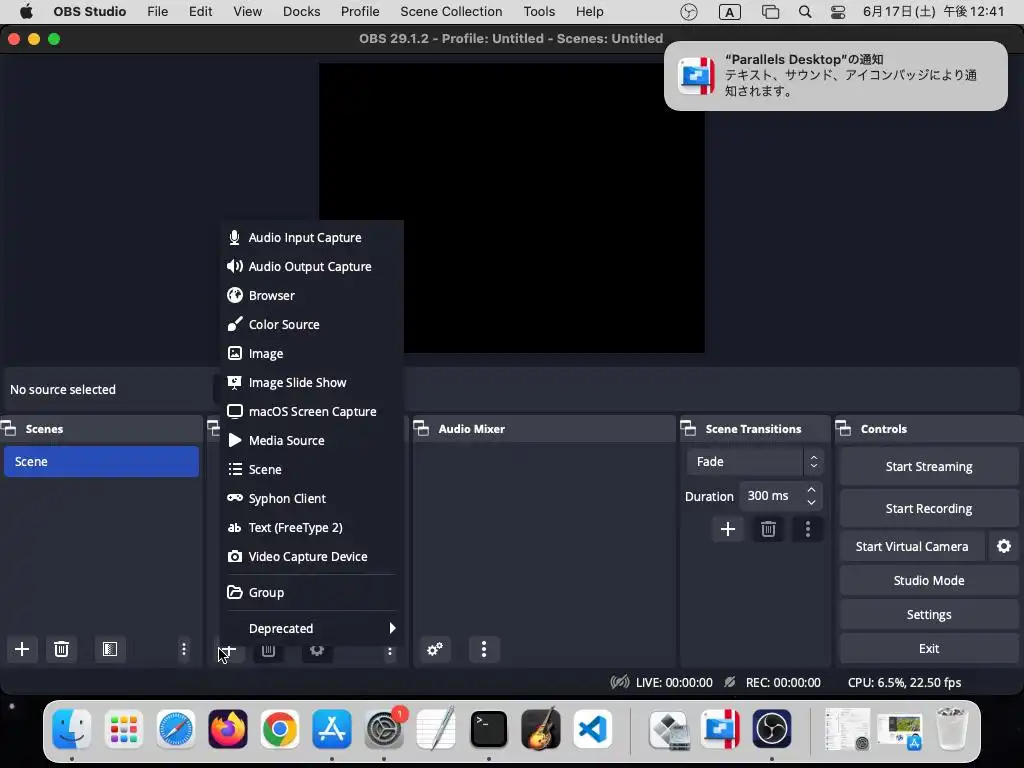Open Audio Mixer advanced properties gears icon

pyautogui.click(x=435, y=649)
